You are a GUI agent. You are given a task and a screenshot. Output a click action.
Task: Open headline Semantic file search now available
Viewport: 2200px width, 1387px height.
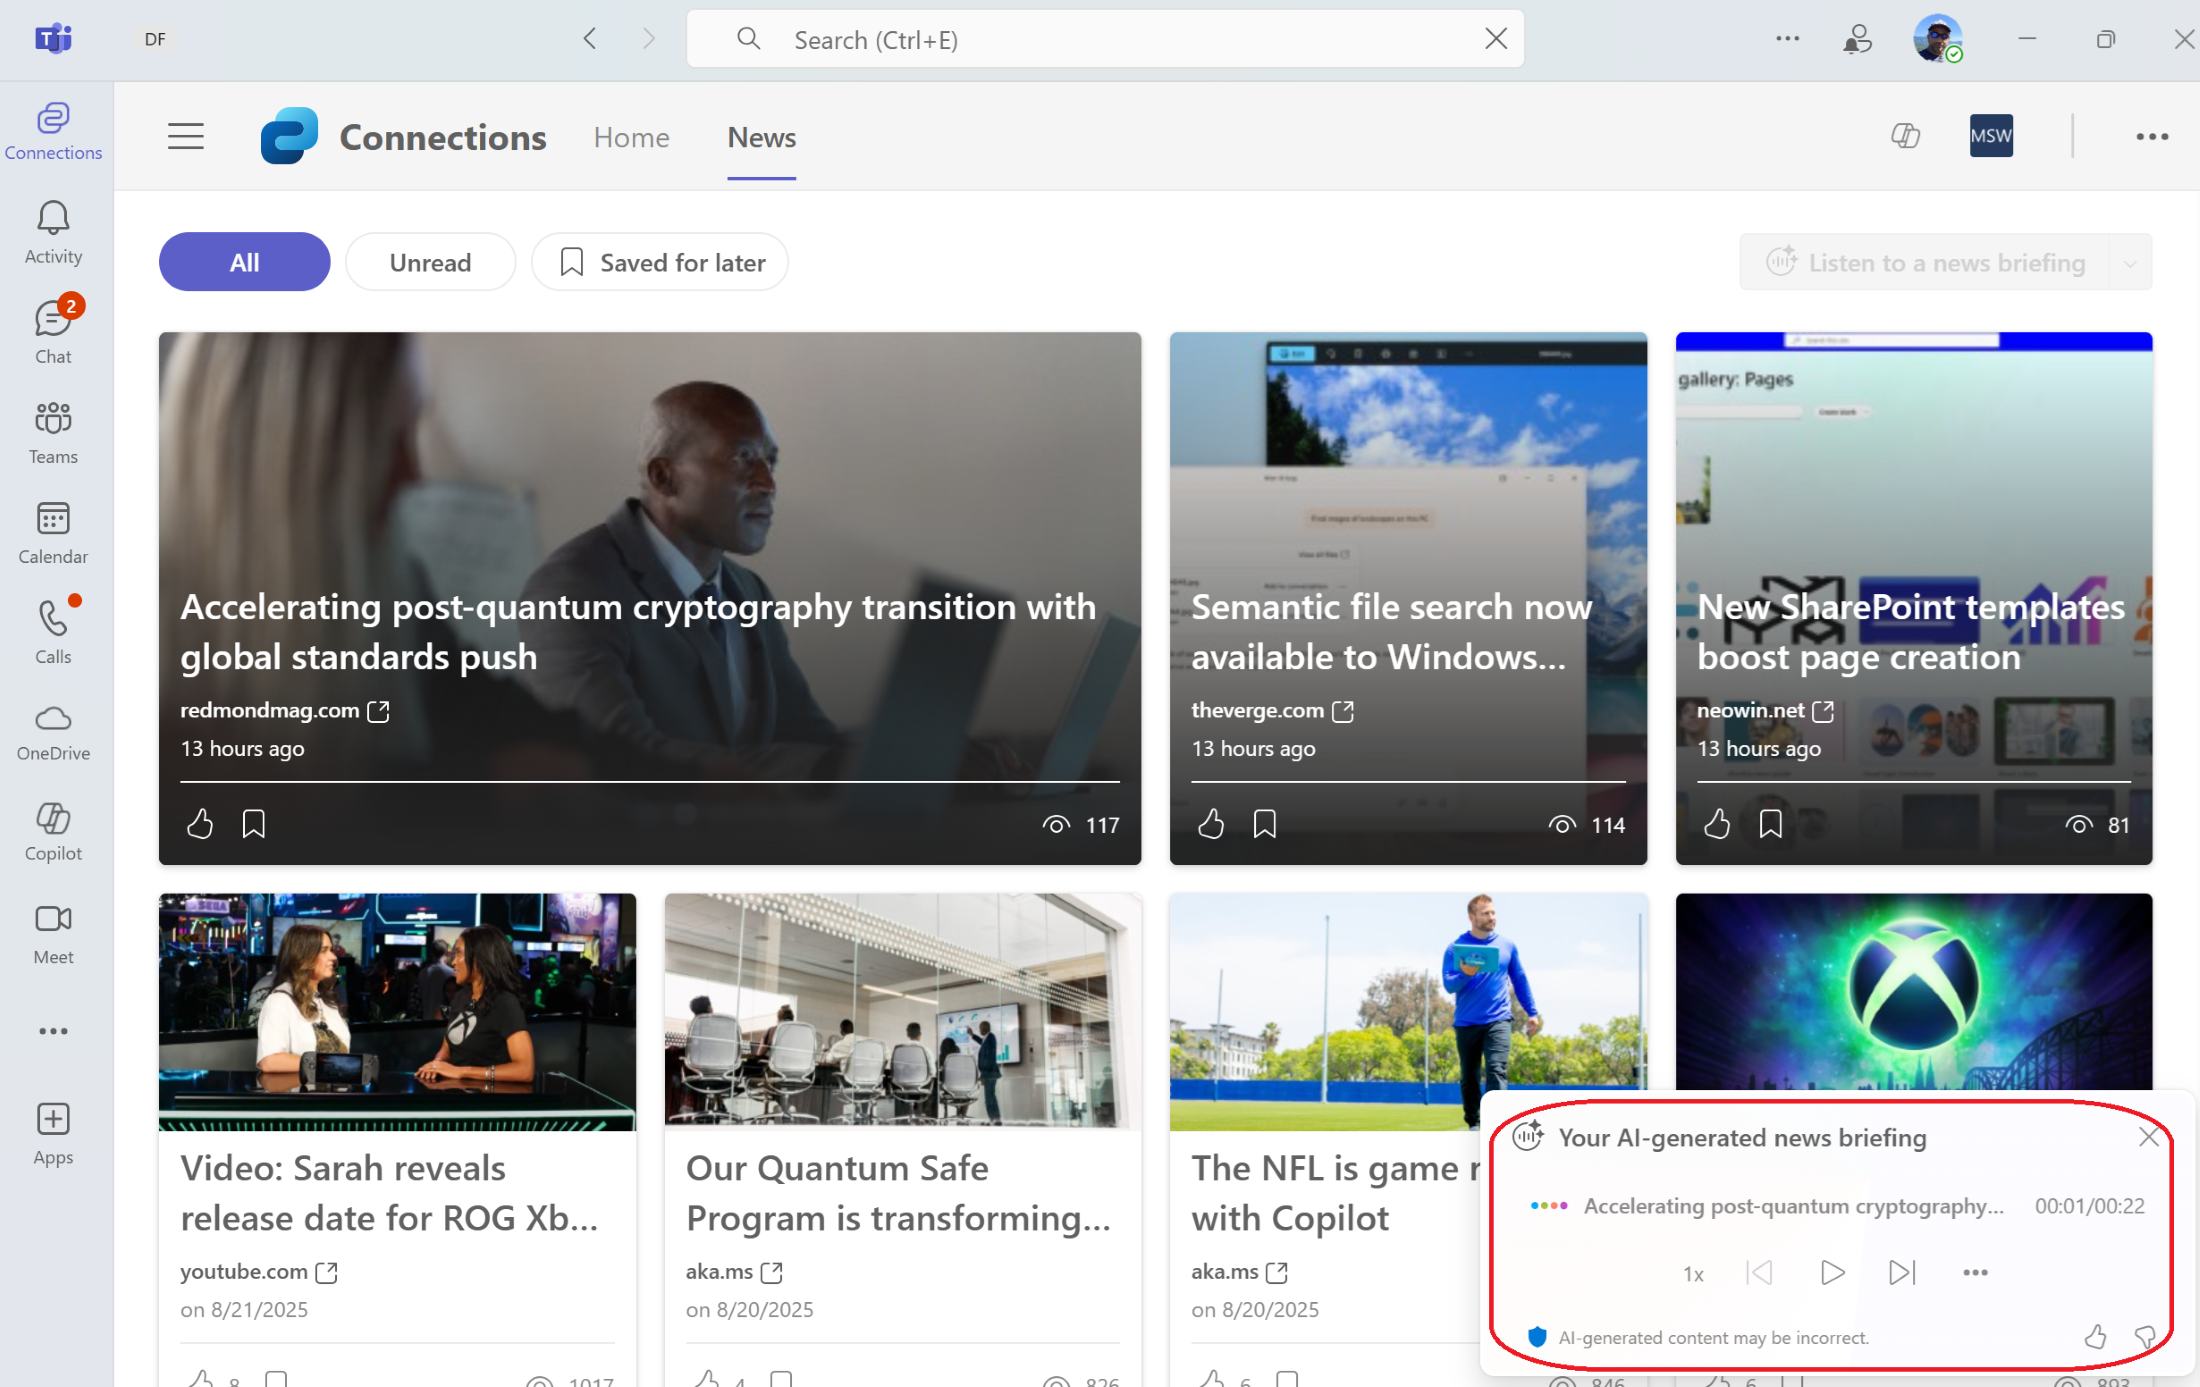1391,632
